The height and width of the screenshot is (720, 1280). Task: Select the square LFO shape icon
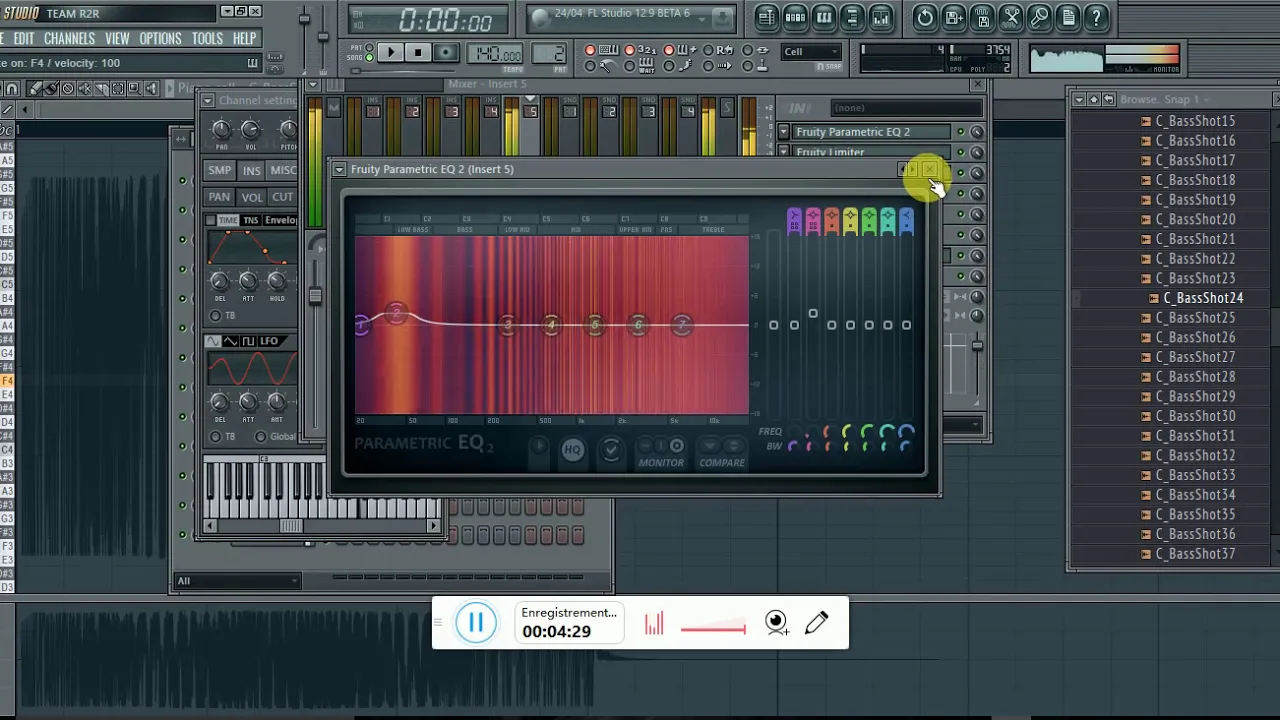[x=249, y=341]
